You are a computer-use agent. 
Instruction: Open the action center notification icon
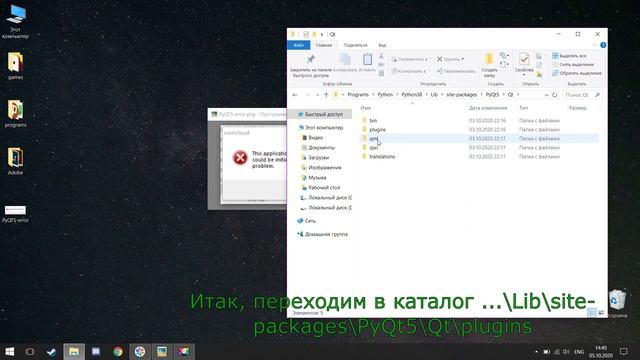624,351
